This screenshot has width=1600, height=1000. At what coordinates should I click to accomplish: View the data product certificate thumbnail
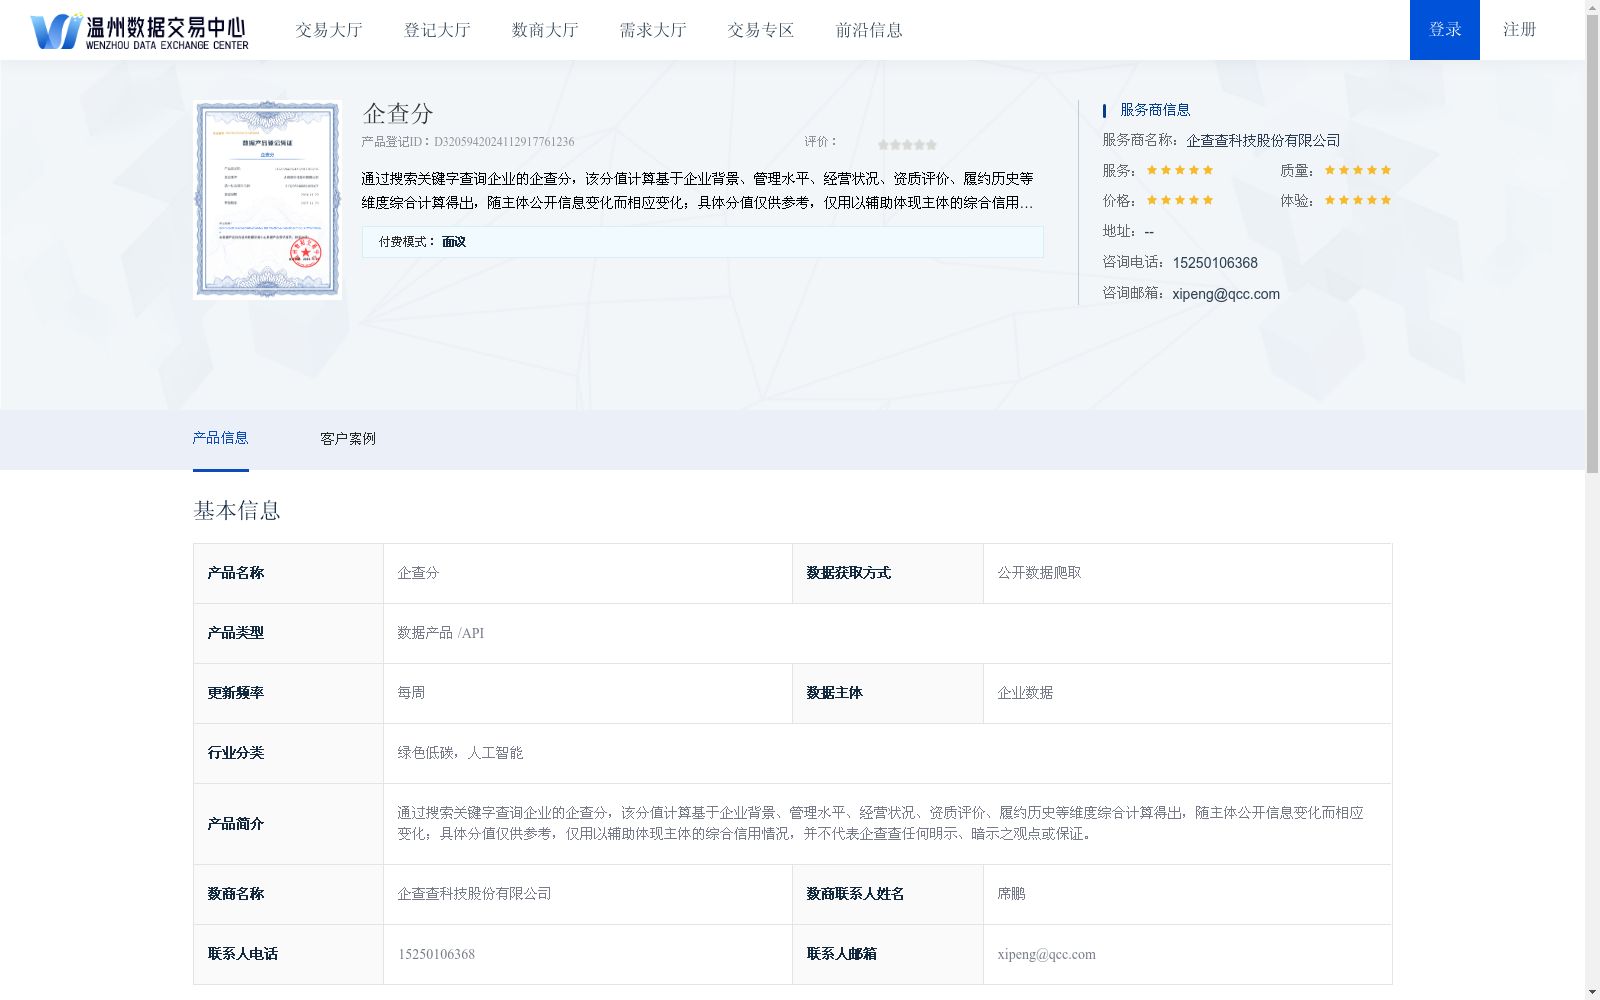266,199
